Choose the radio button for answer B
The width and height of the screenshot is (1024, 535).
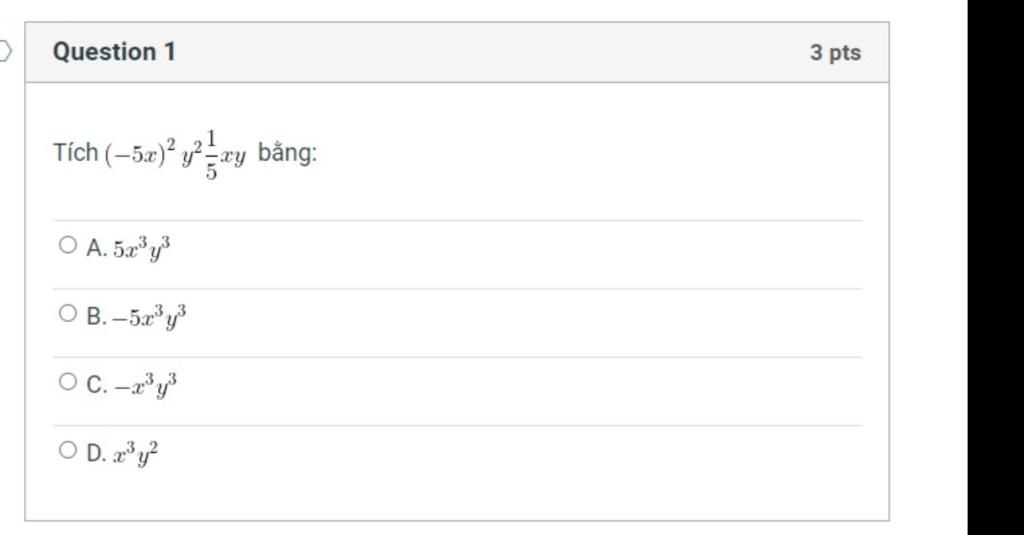pyautogui.click(x=67, y=314)
